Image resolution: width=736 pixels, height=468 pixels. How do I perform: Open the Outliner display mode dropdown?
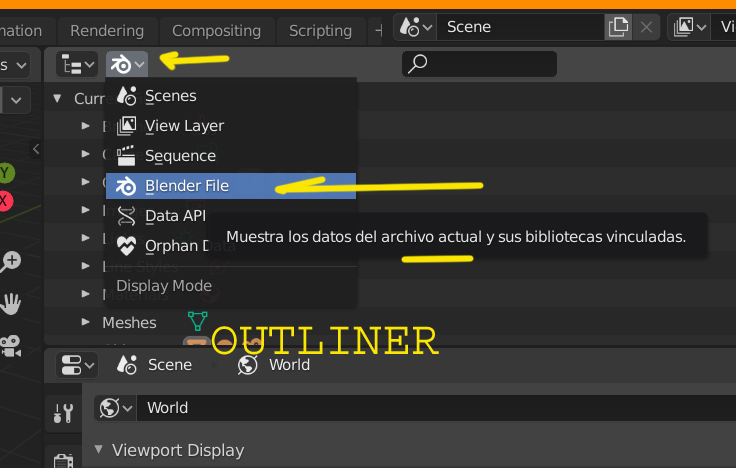pos(127,64)
